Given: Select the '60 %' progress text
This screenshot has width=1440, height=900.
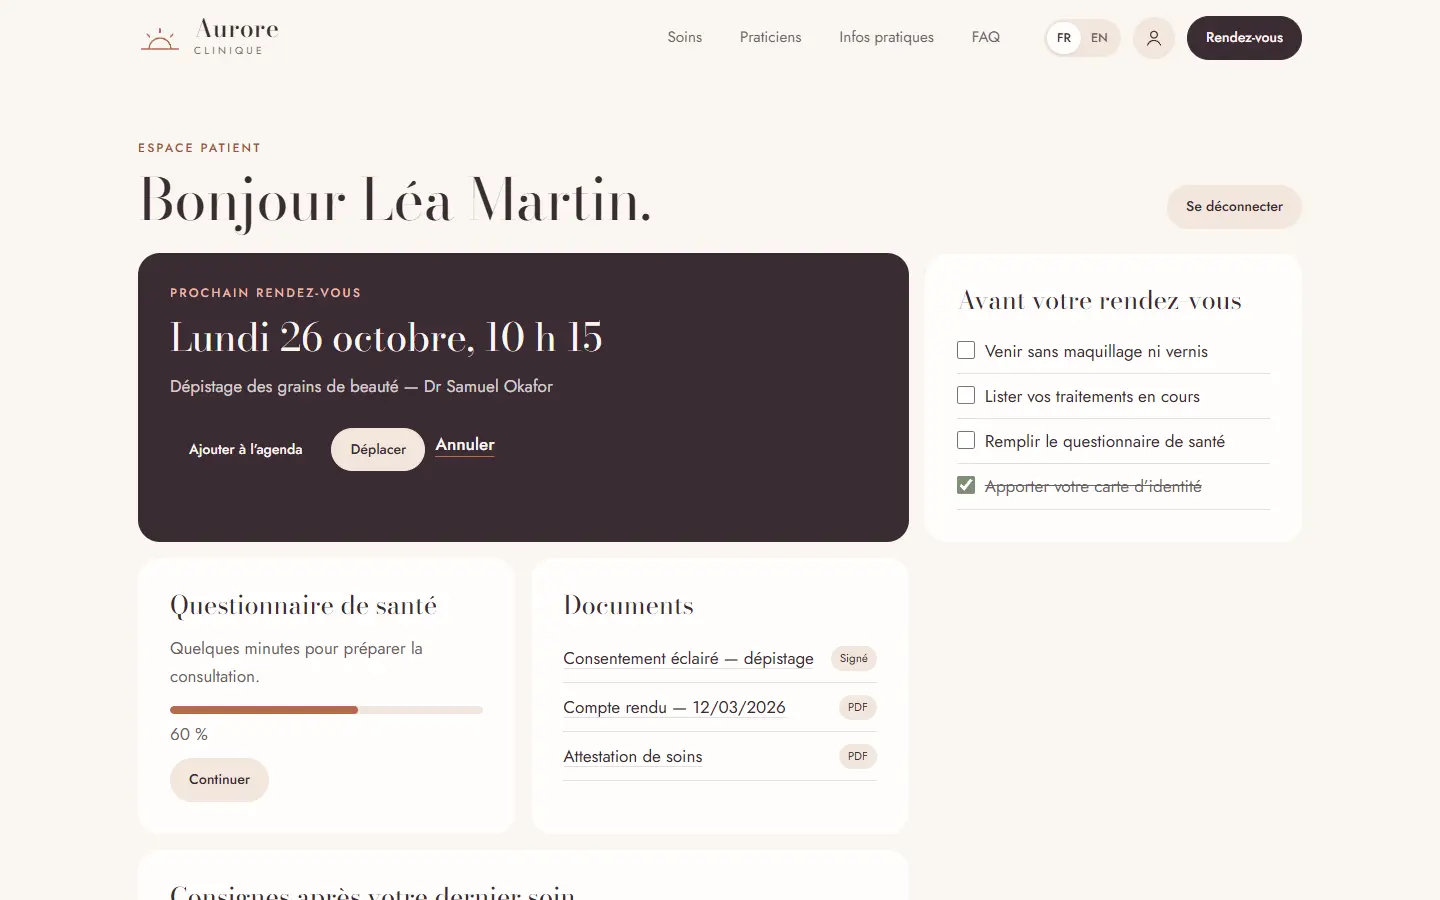Looking at the screenshot, I should pos(189,735).
